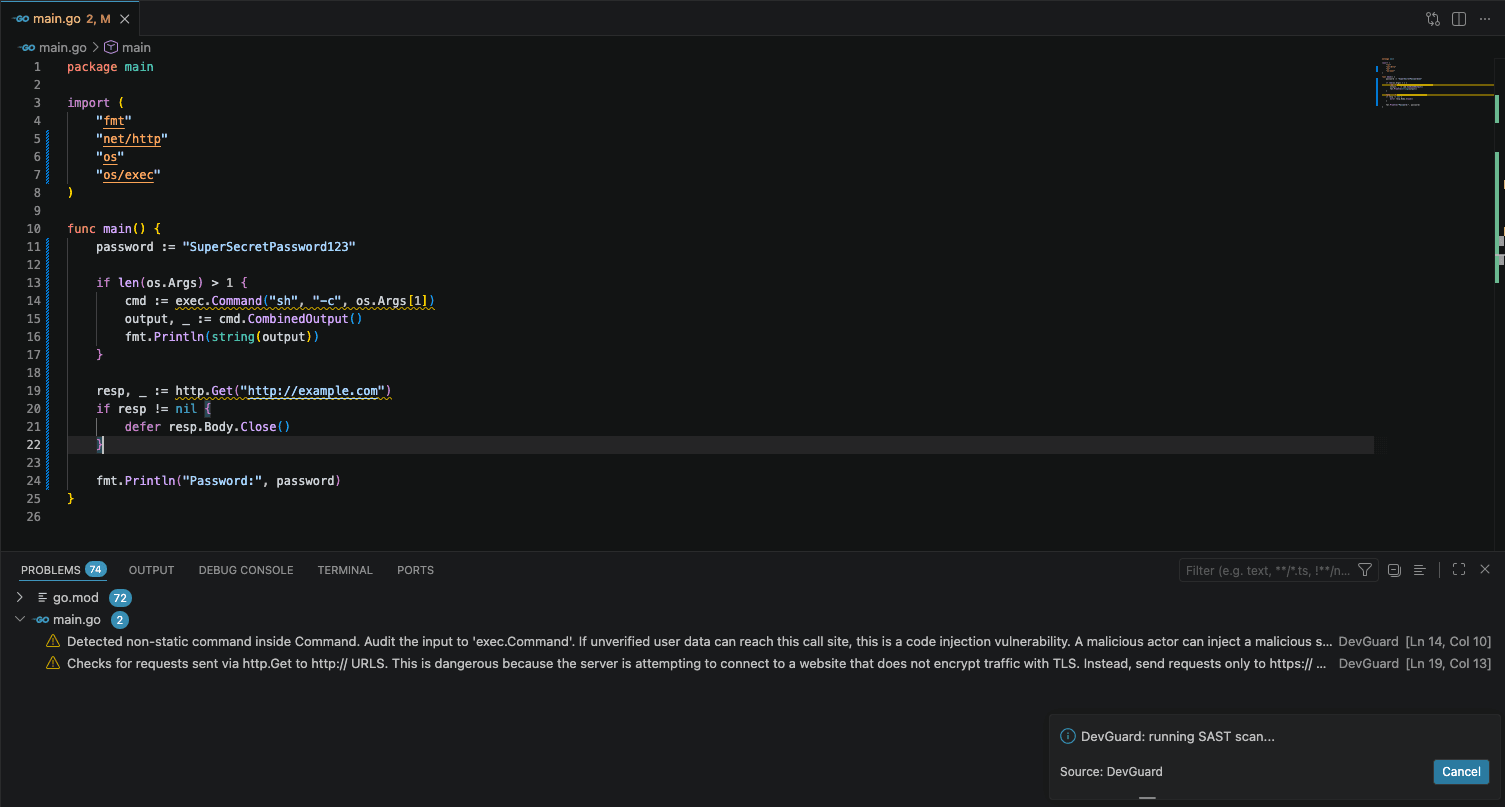The image size is (1505, 807).
Task: Open the editor More Actions ellipsis
Action: (1484, 19)
